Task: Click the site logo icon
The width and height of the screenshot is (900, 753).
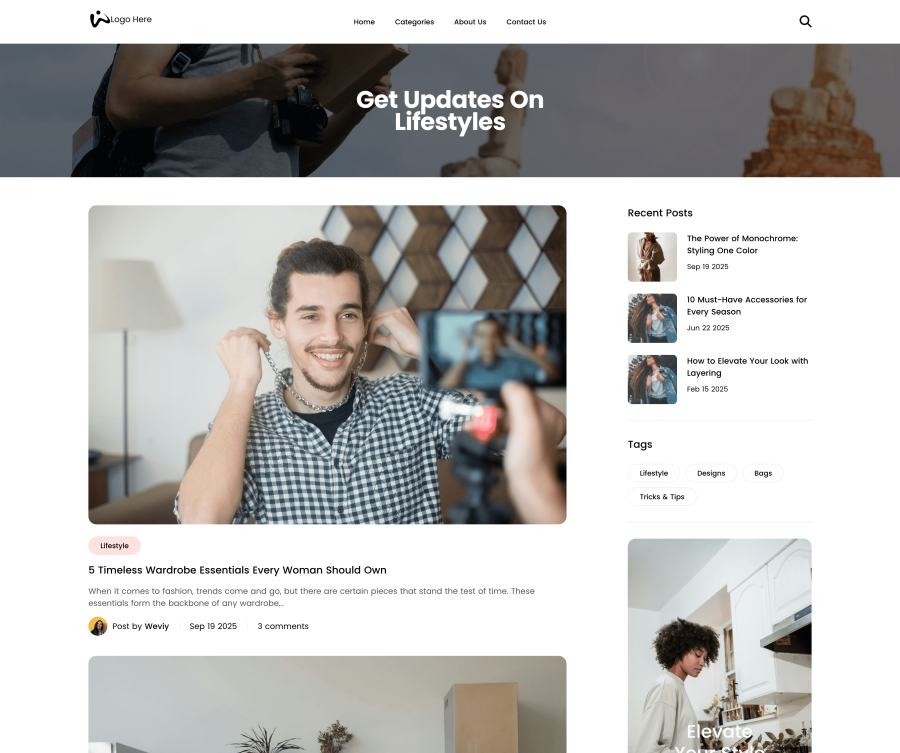Action: click(x=98, y=19)
